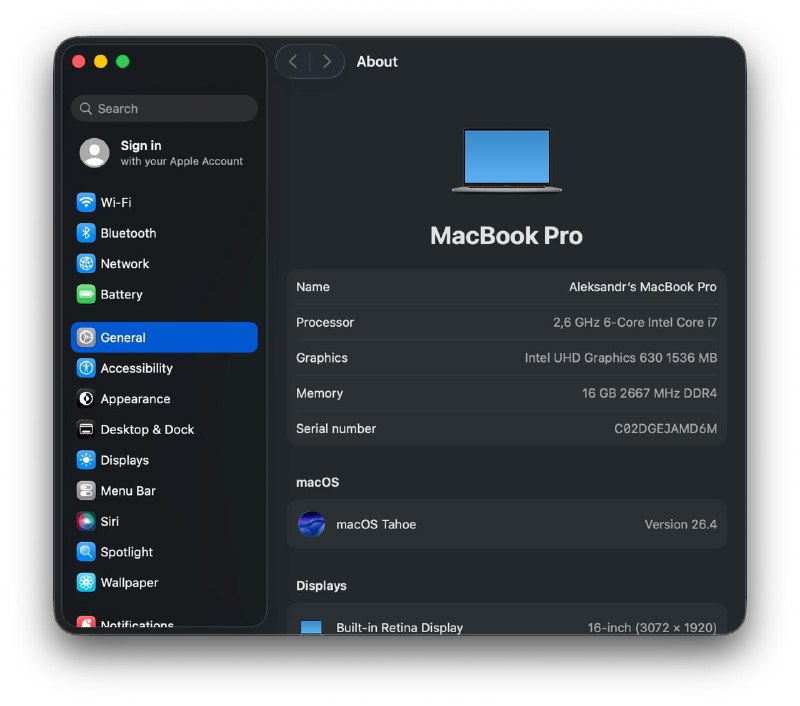Open Network settings globe icon

click(86, 264)
